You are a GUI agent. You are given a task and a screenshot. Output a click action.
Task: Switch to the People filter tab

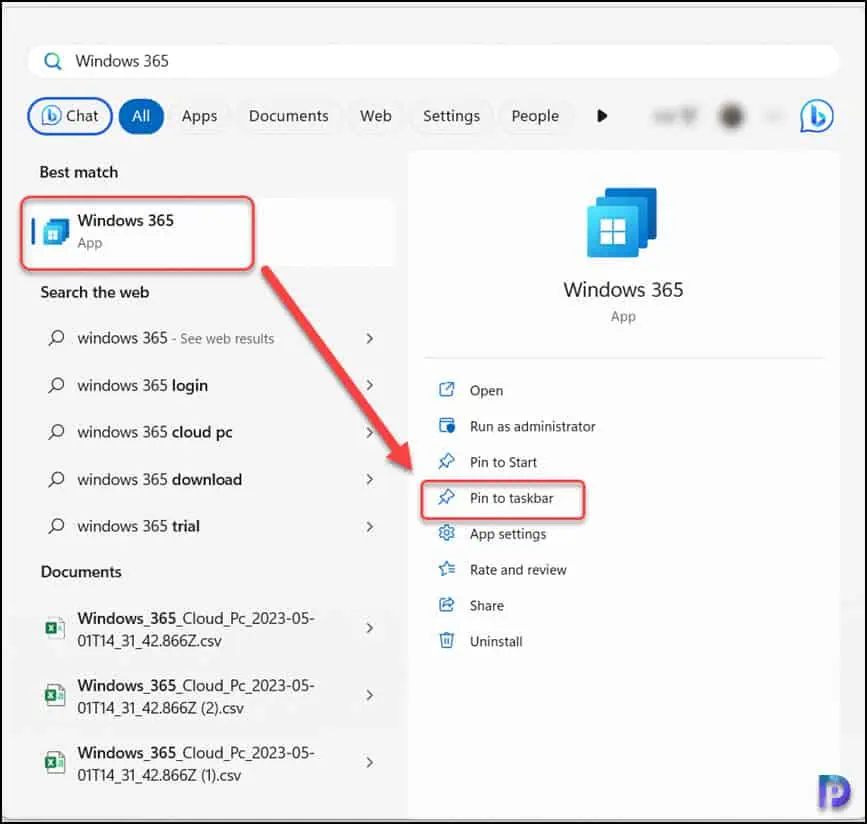535,116
